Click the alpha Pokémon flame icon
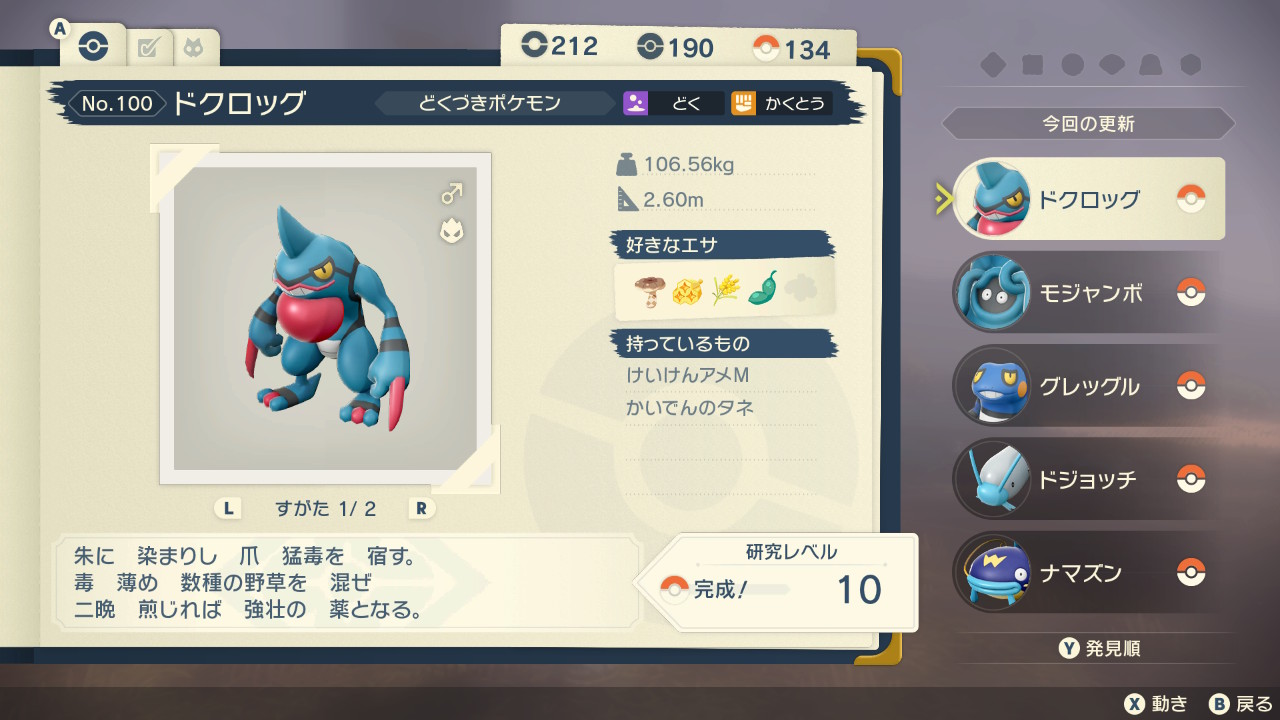Image resolution: width=1280 pixels, height=720 pixels. point(452,231)
